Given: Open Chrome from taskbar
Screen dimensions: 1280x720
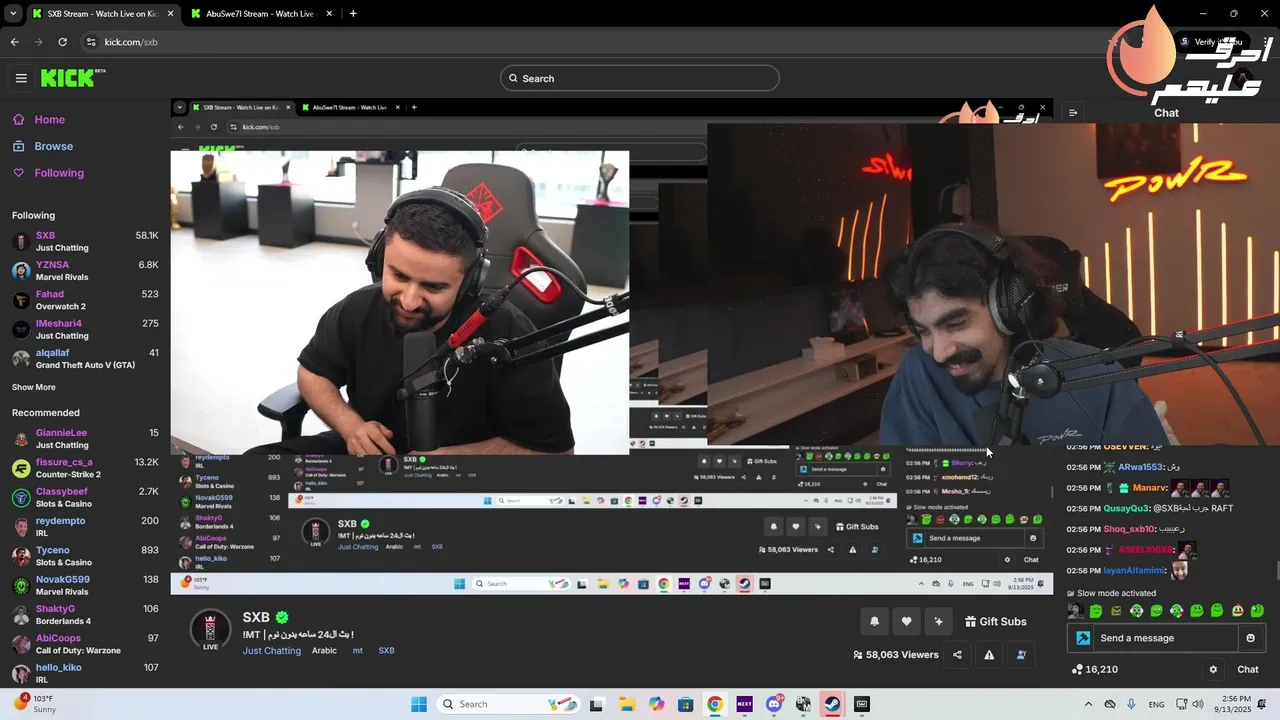Looking at the screenshot, I should click(714, 704).
